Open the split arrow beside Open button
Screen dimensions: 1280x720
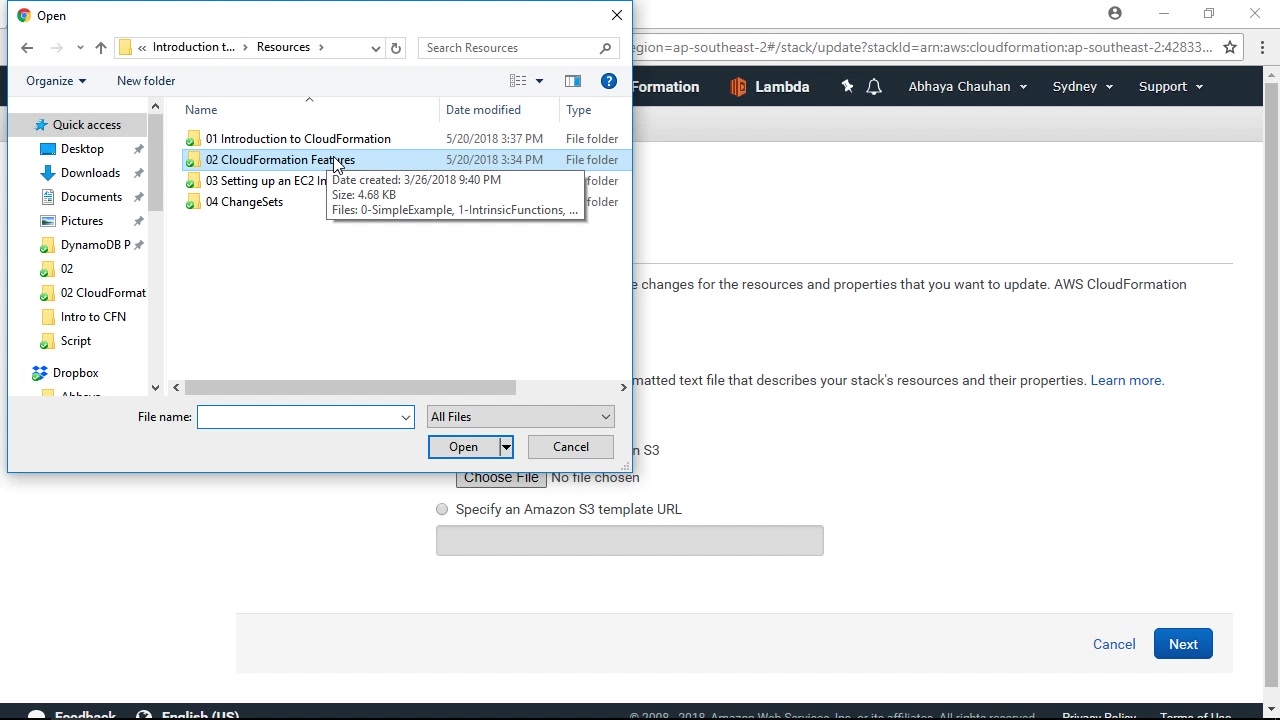[506, 447]
